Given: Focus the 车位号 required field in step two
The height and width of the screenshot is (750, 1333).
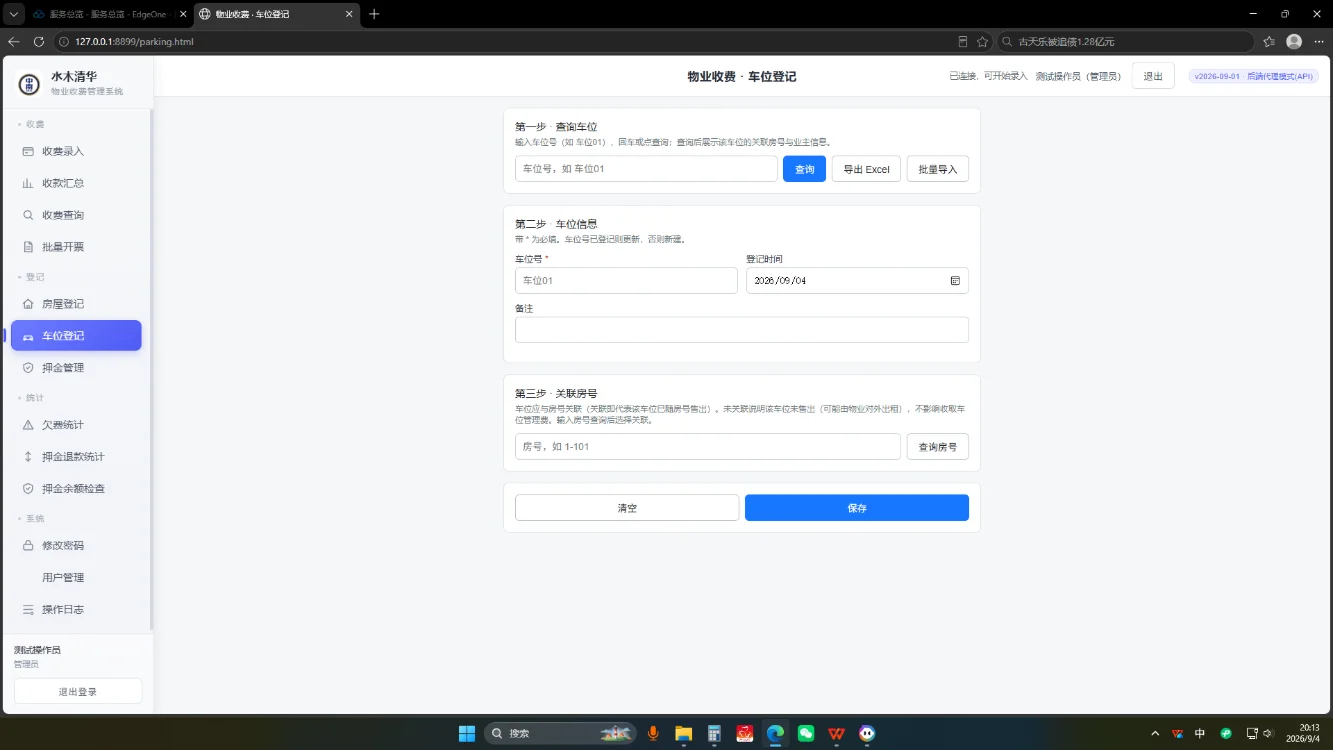Looking at the screenshot, I should point(626,281).
